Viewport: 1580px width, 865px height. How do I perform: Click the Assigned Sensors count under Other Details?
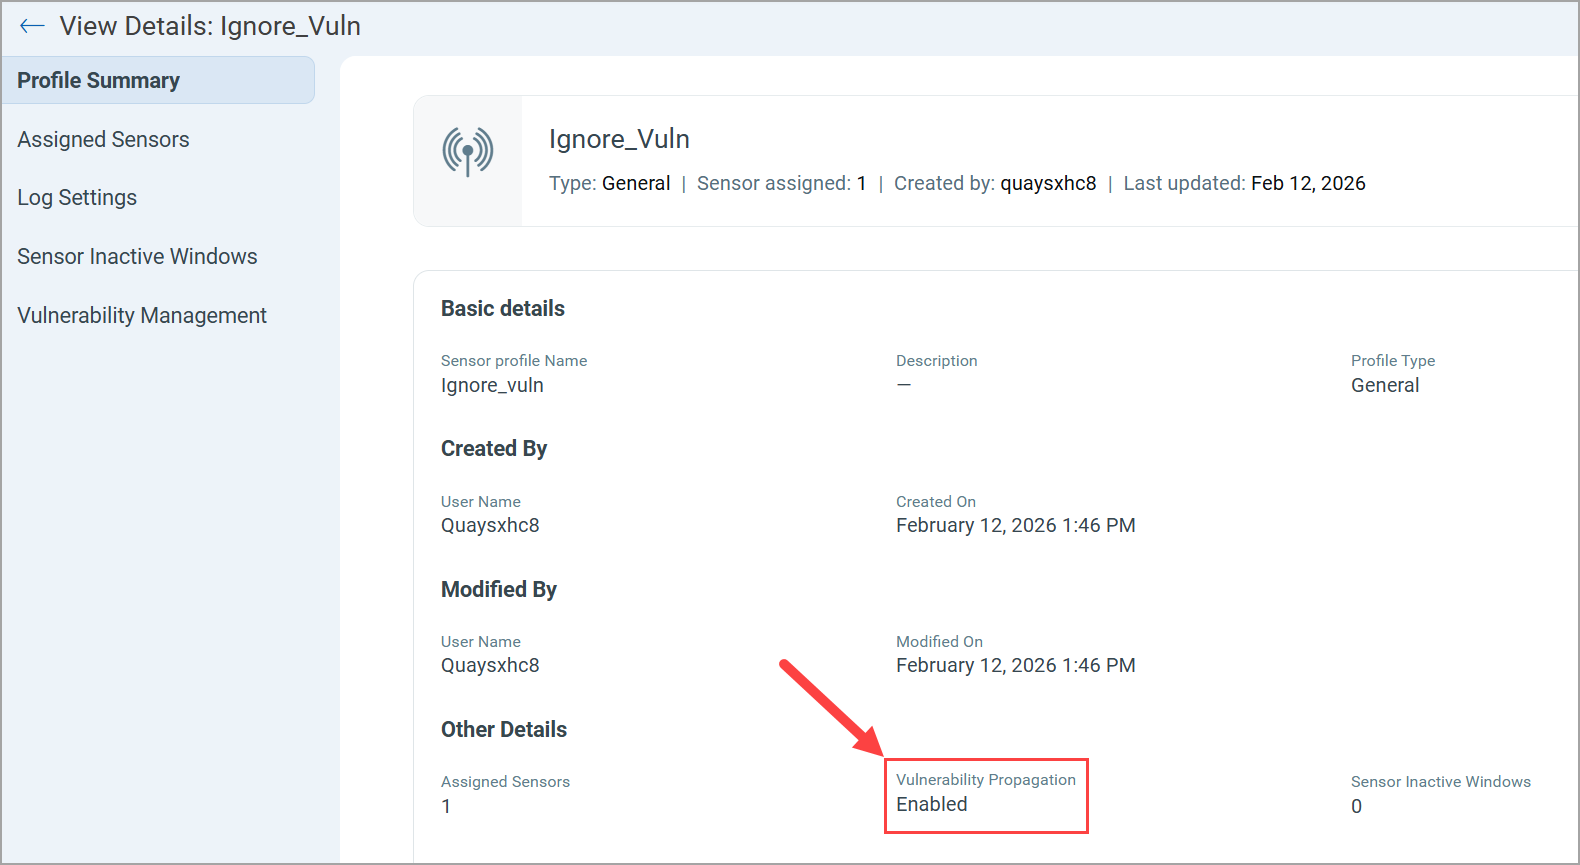click(x=446, y=806)
